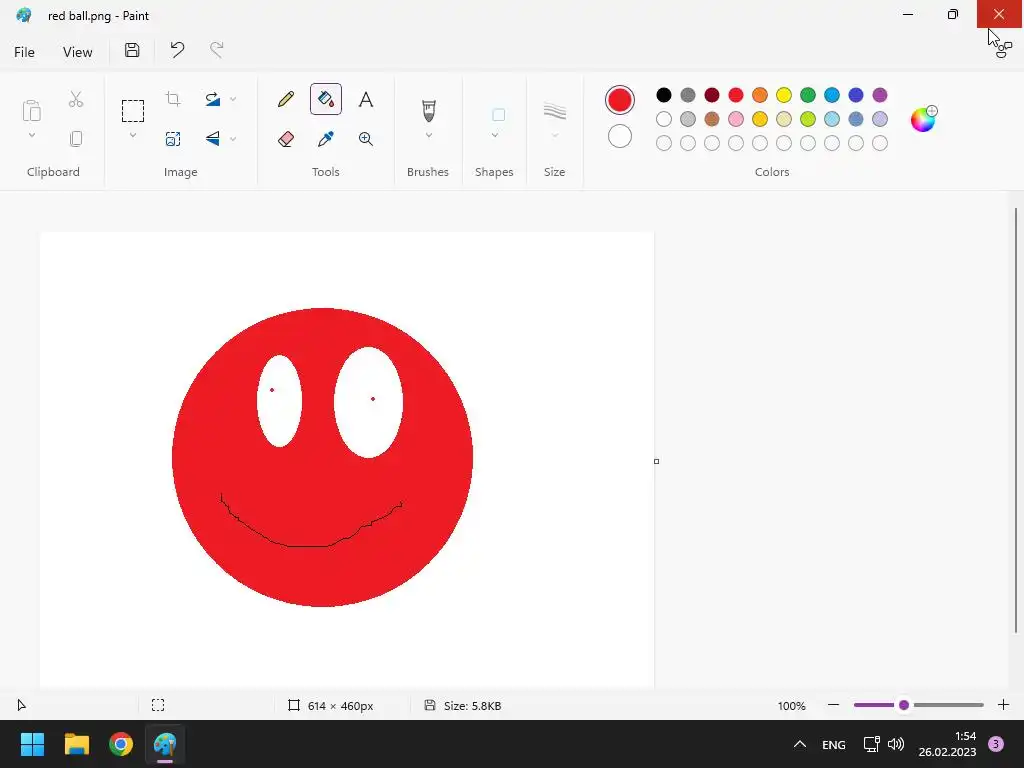Activate the white Color 2 circle

[x=620, y=136]
